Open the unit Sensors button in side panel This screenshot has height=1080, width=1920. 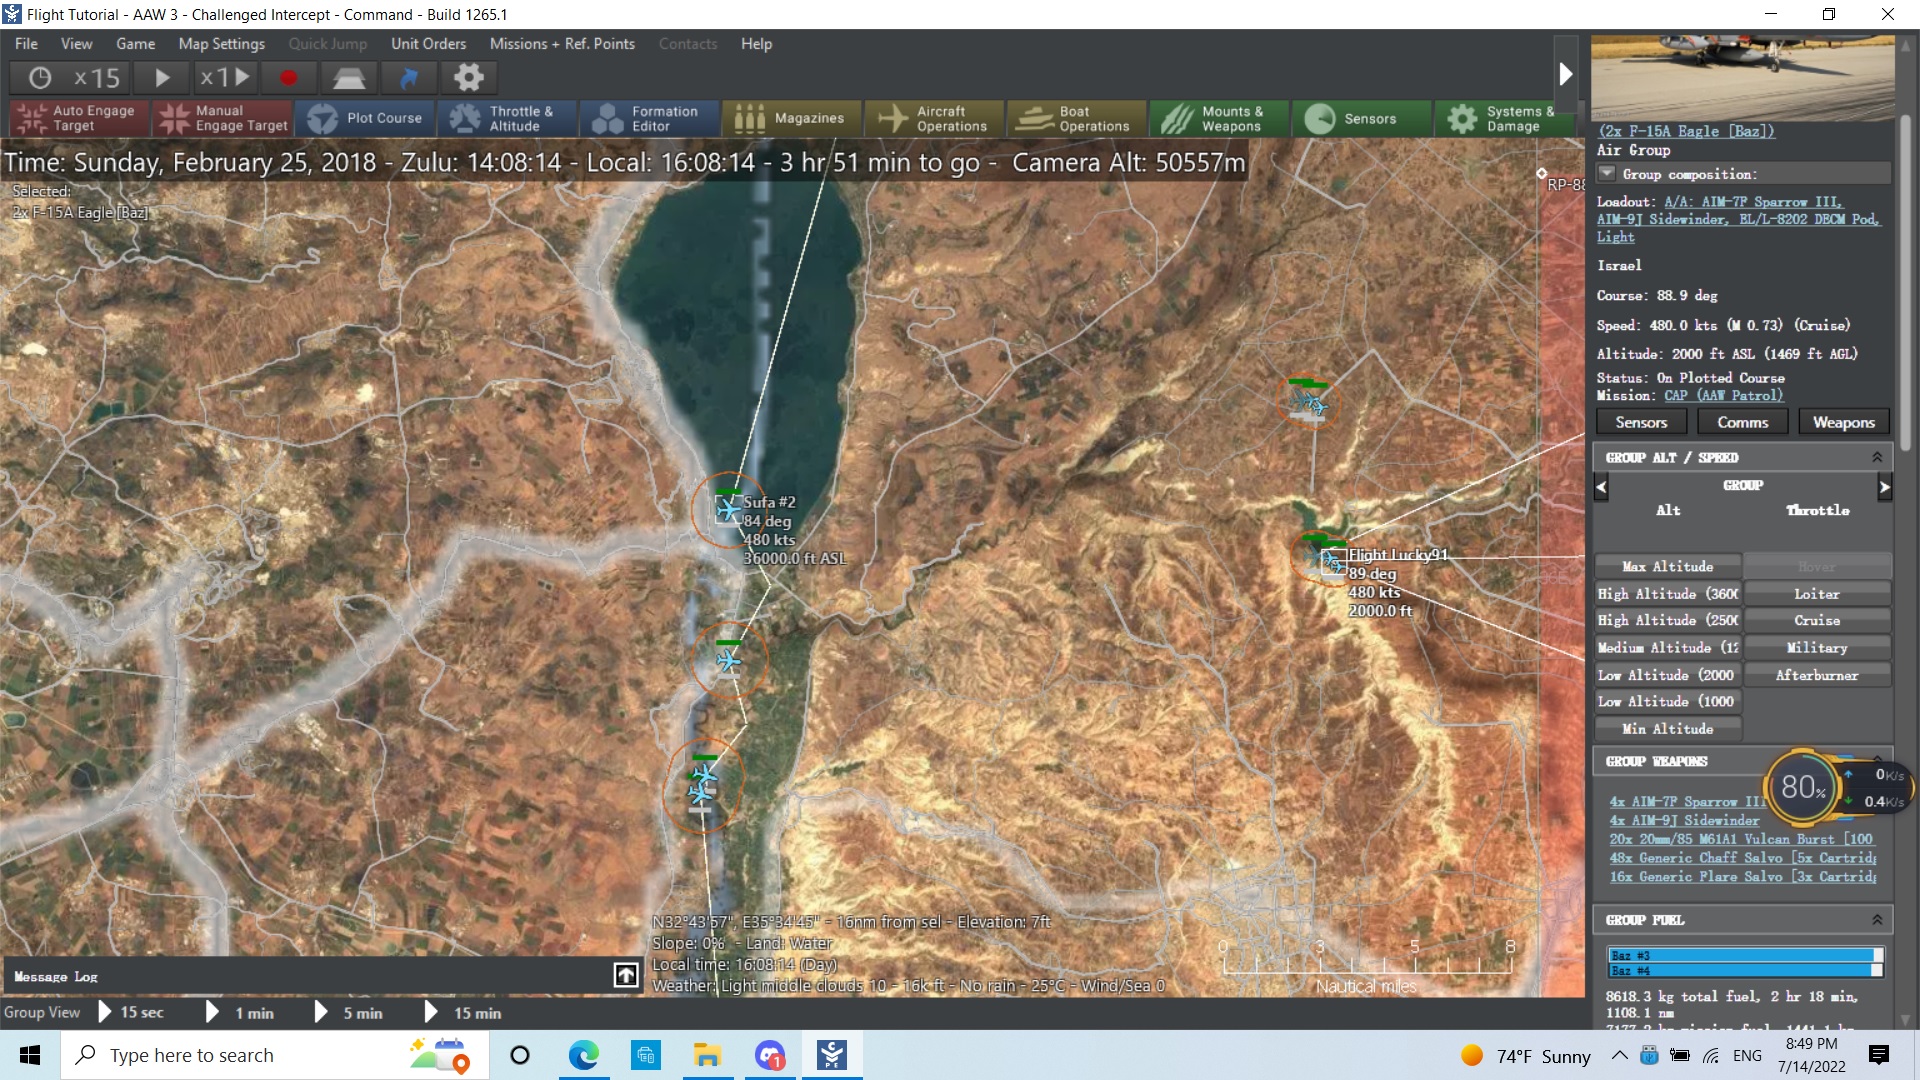pyautogui.click(x=1642, y=423)
